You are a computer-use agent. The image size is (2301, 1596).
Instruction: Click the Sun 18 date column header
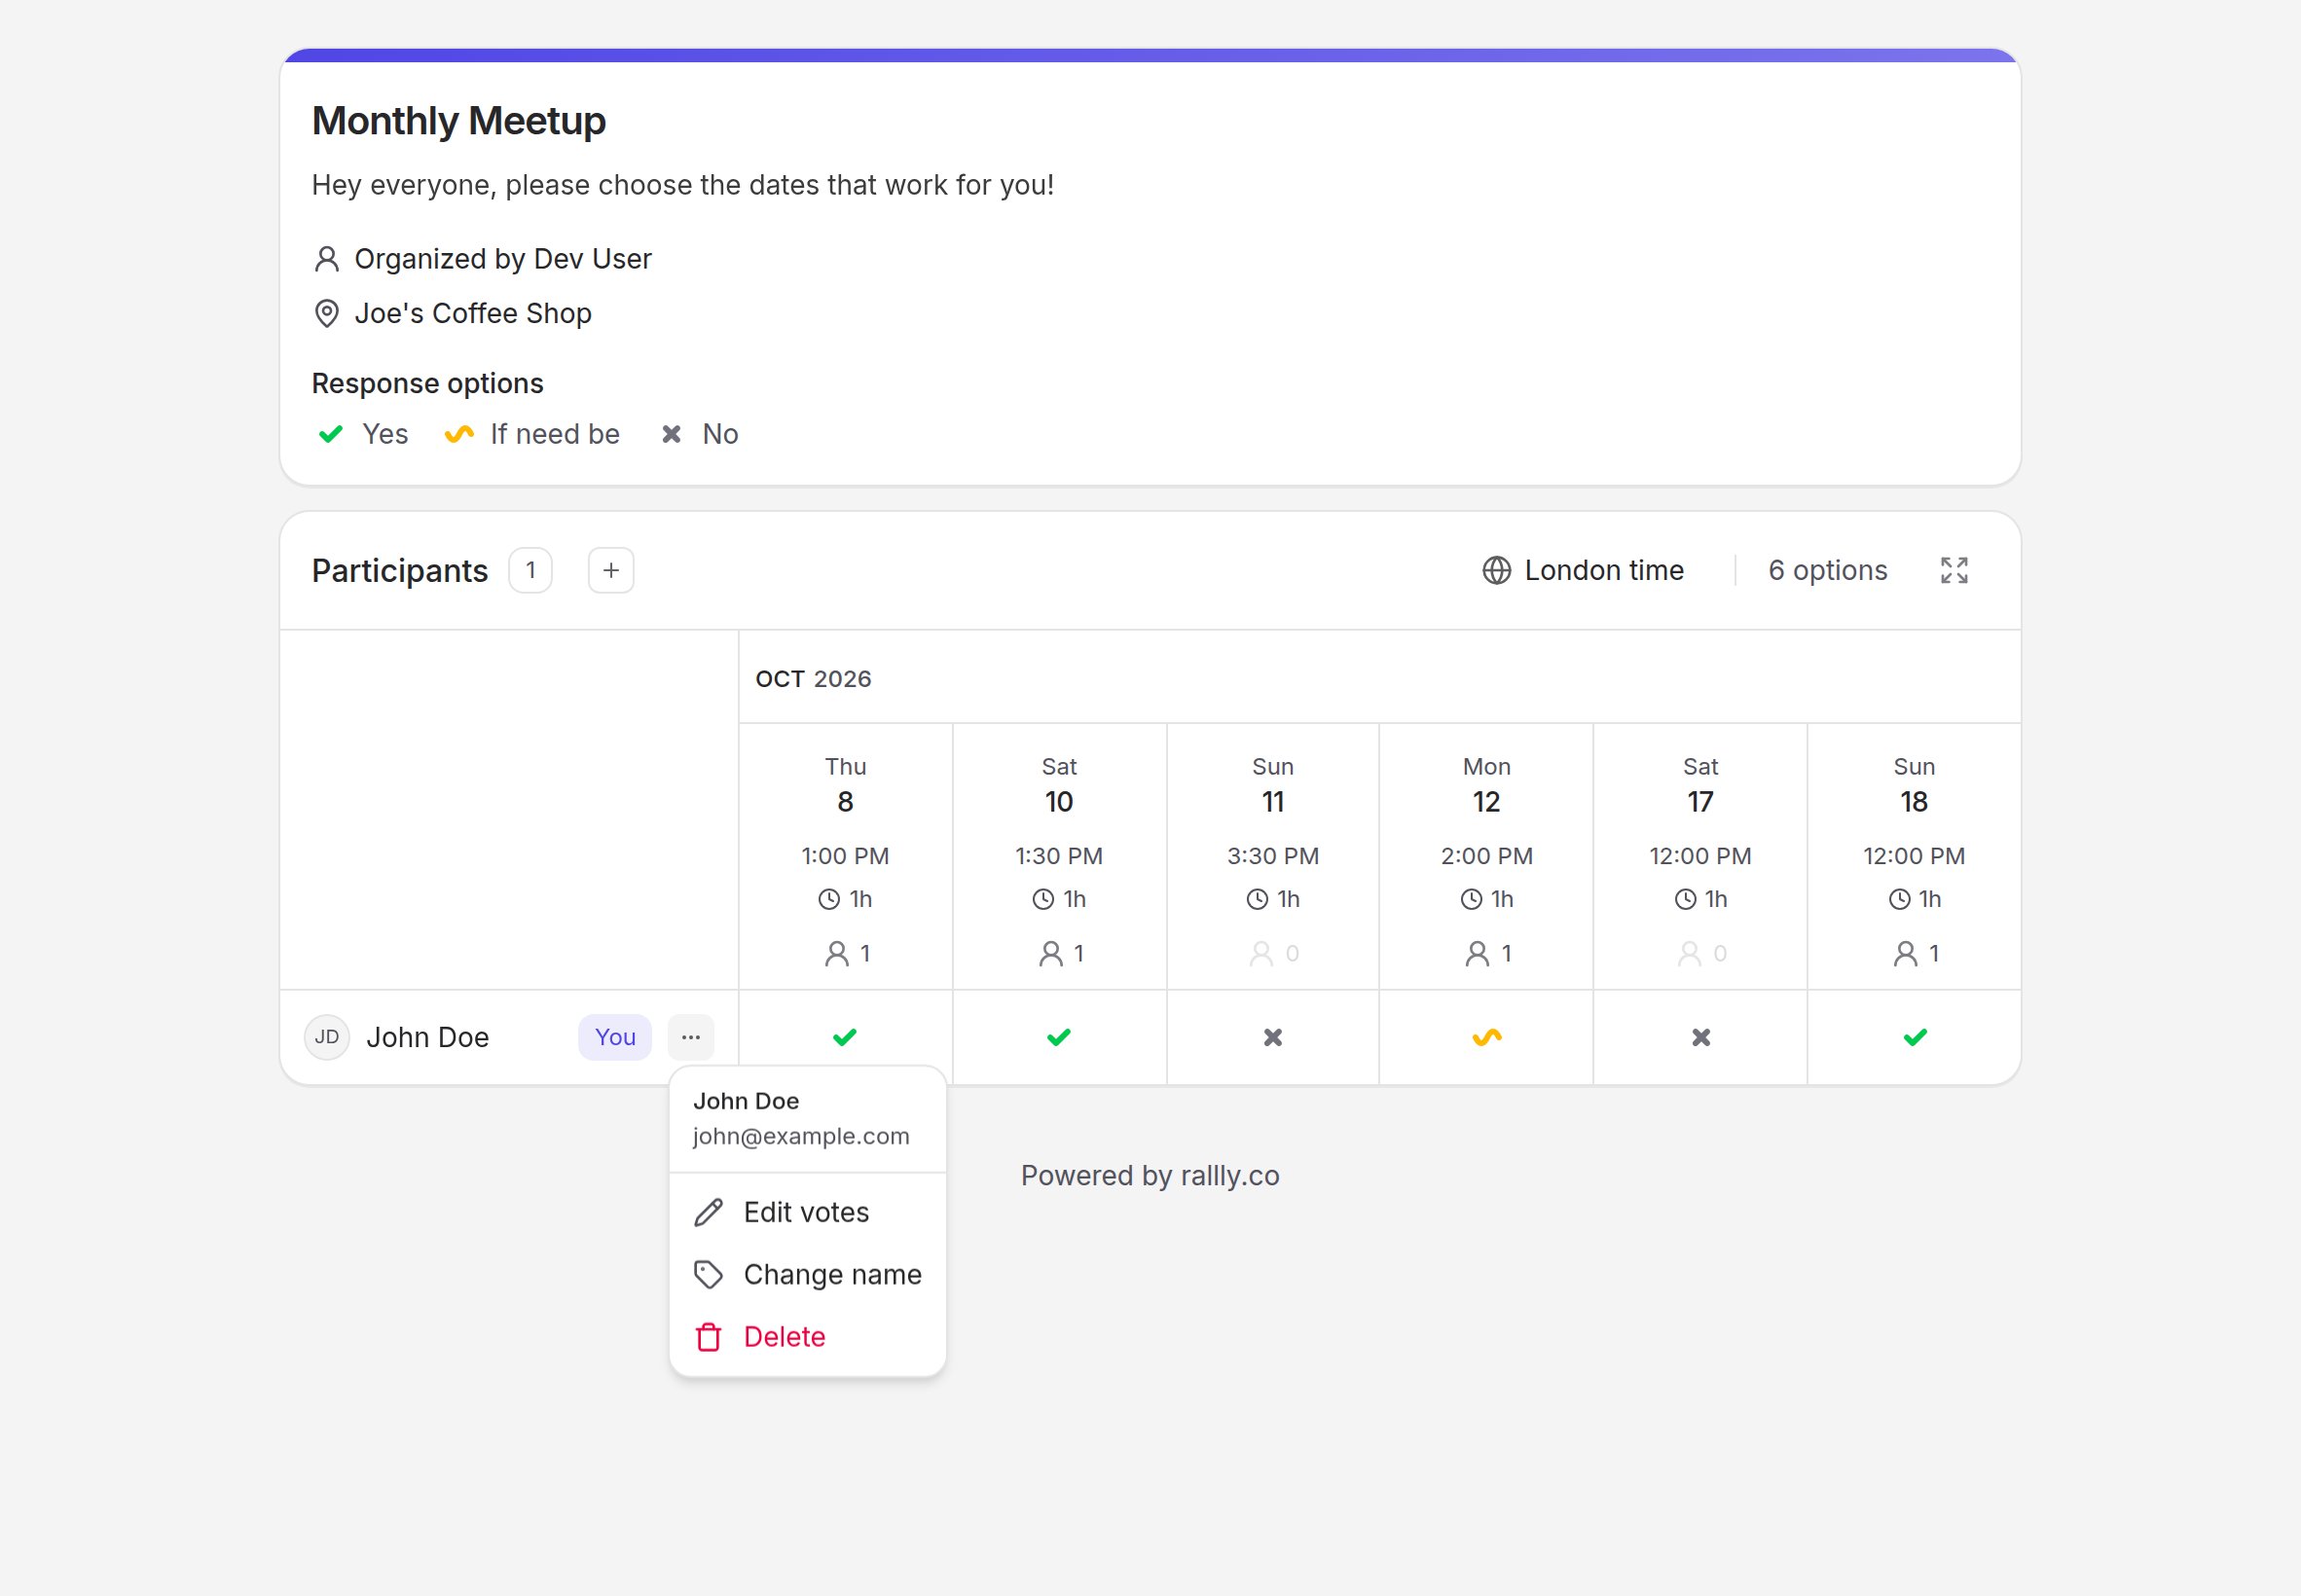(1913, 857)
